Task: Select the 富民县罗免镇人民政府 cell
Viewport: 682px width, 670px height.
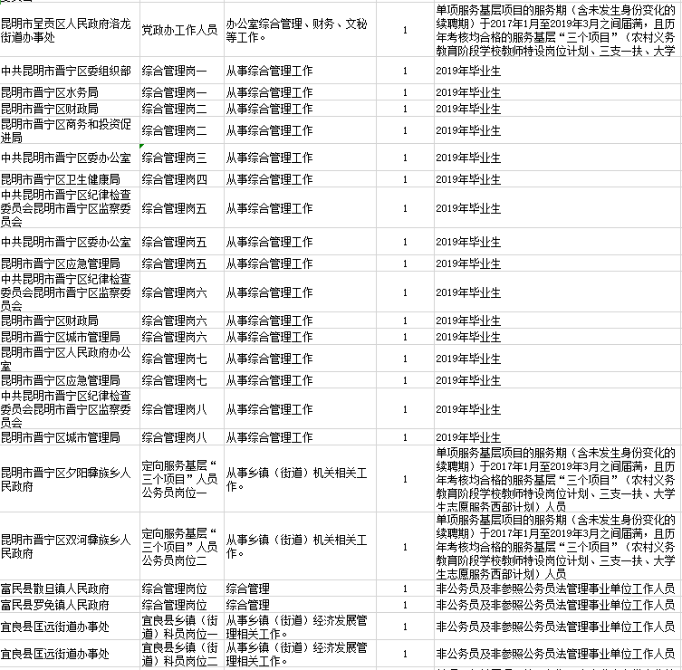Action: 68,605
